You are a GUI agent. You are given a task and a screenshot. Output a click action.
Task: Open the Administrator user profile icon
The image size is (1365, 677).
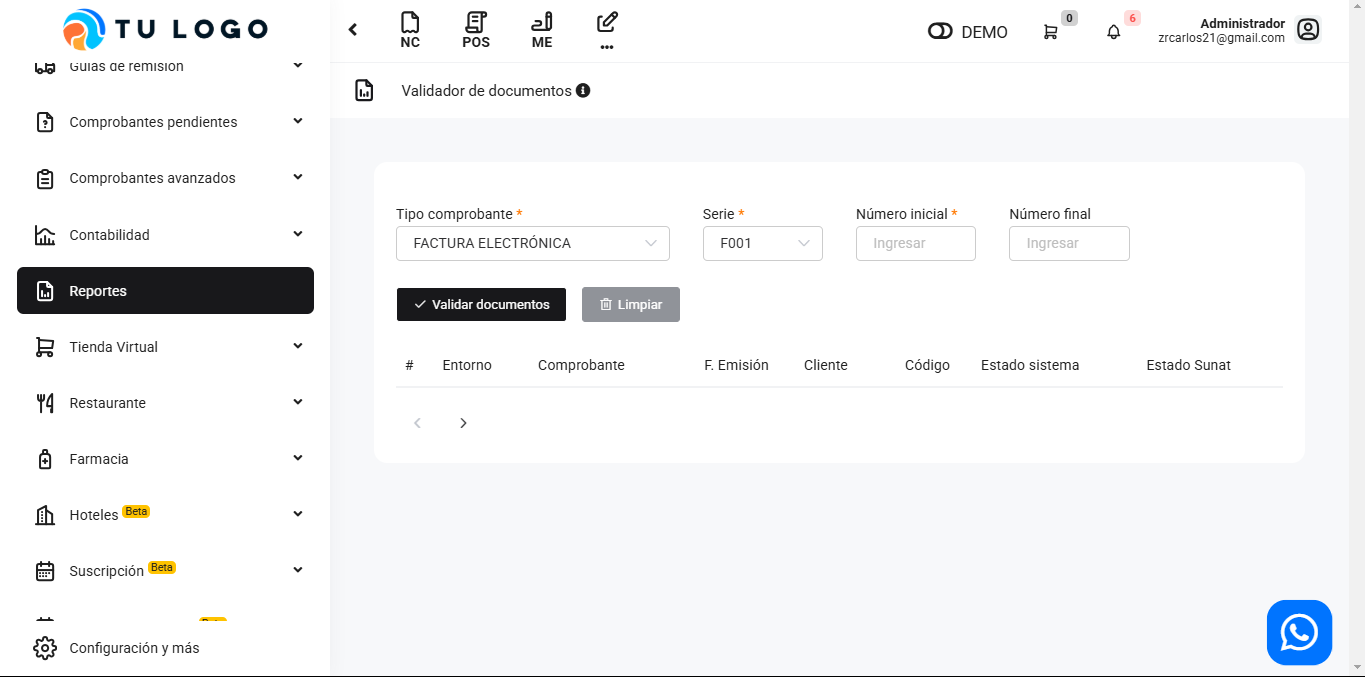[1308, 30]
